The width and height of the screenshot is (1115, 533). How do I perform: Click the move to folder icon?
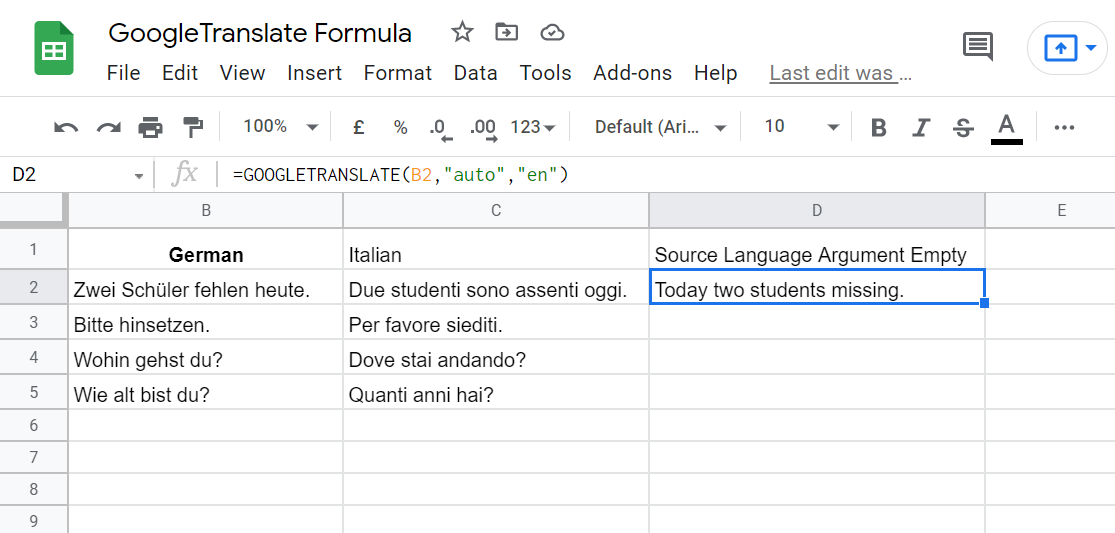click(x=507, y=32)
